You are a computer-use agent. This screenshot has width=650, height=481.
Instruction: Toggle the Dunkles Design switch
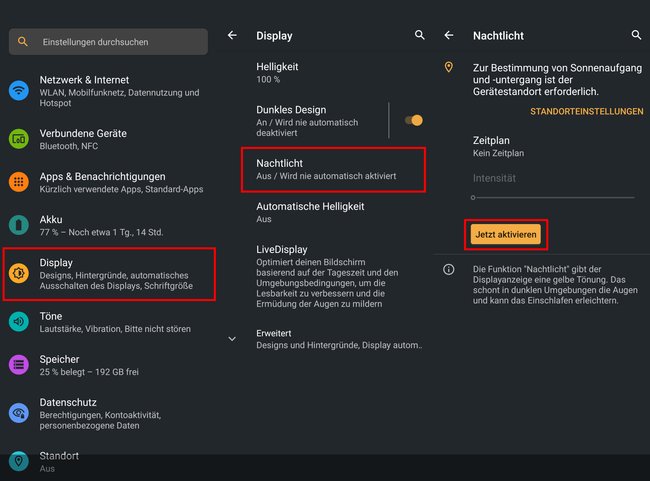click(414, 120)
